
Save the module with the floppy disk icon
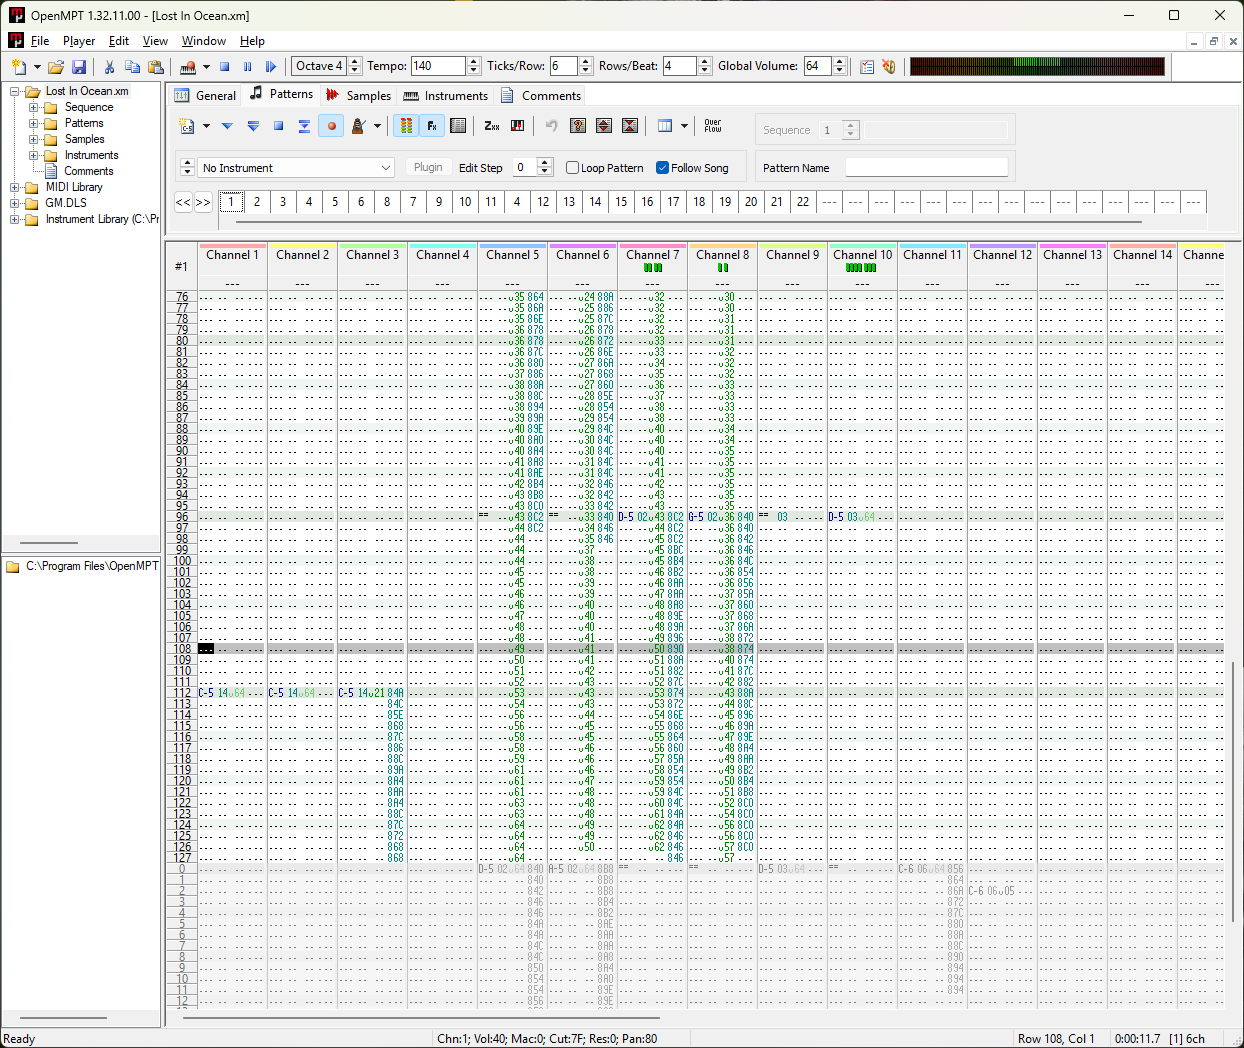click(79, 67)
